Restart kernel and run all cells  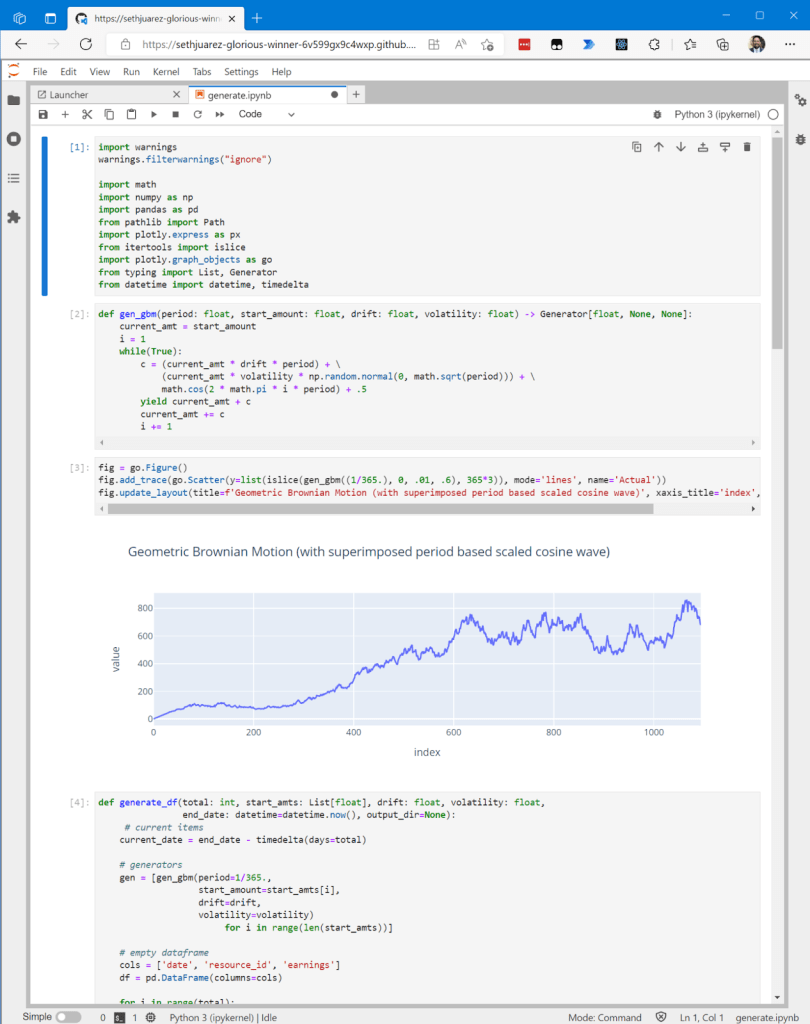220,115
